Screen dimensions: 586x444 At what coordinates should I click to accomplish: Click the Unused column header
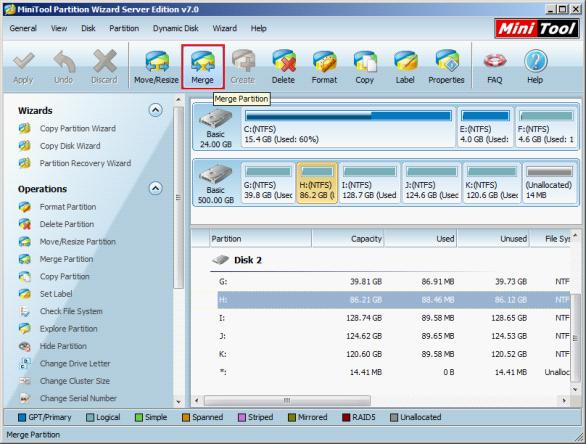coord(493,239)
